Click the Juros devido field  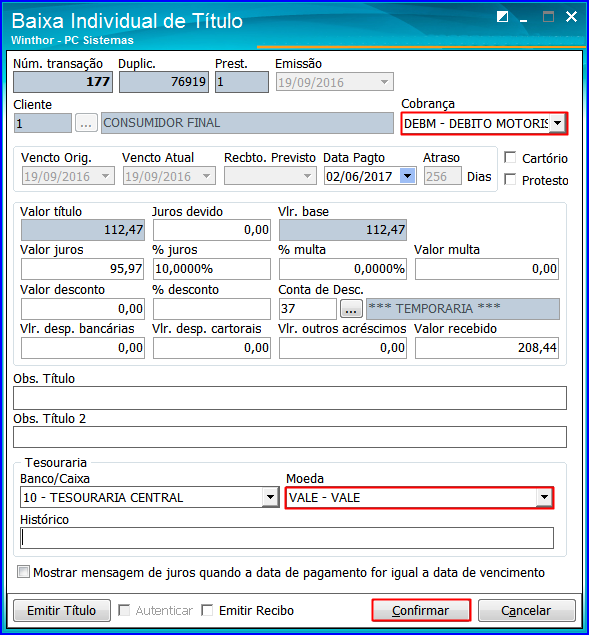tap(211, 230)
